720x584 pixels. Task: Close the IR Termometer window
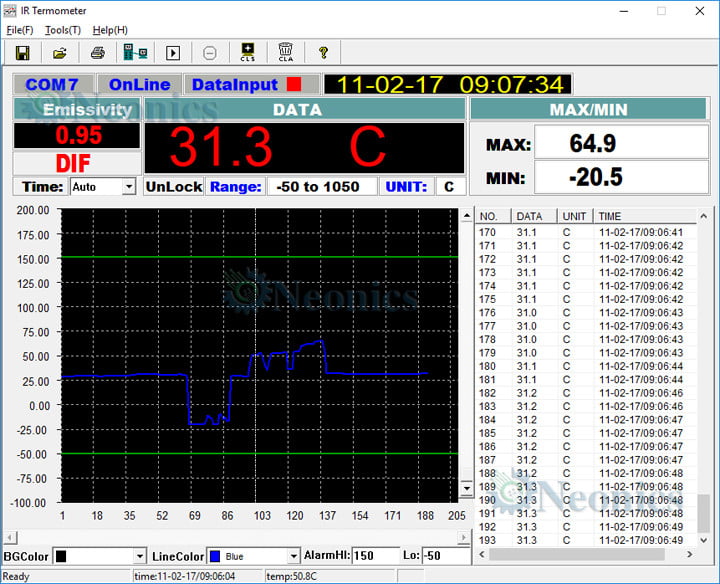point(699,11)
